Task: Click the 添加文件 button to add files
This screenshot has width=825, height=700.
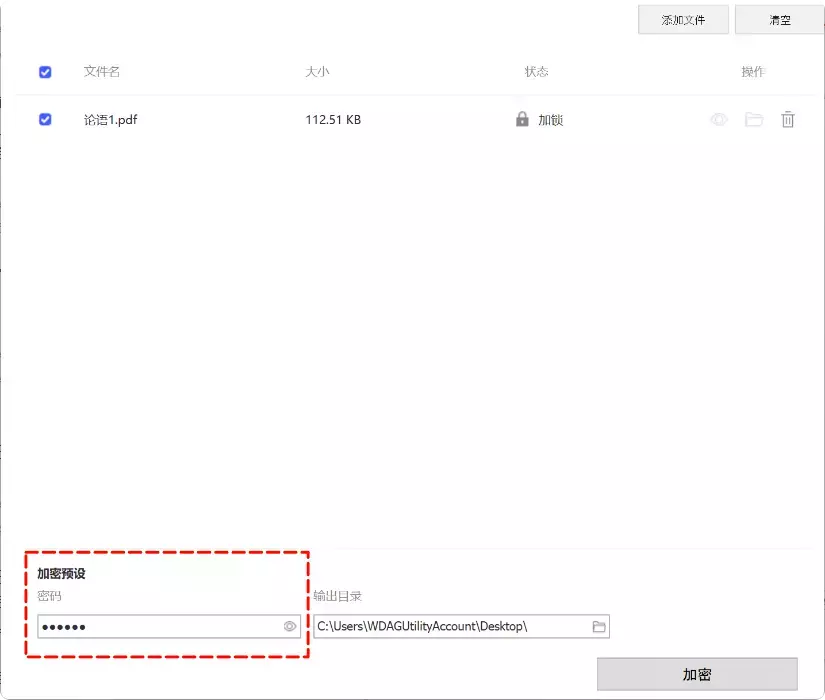Action: click(x=683, y=19)
